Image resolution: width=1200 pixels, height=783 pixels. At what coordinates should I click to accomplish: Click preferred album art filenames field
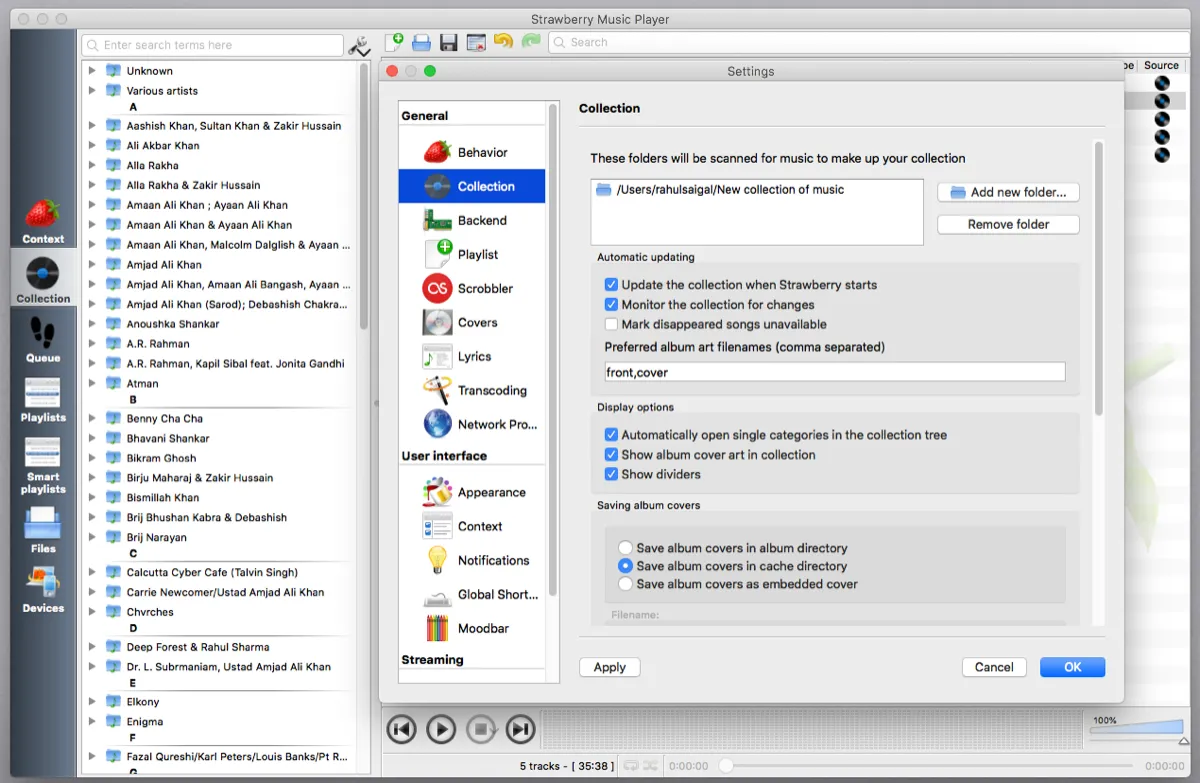coord(835,372)
